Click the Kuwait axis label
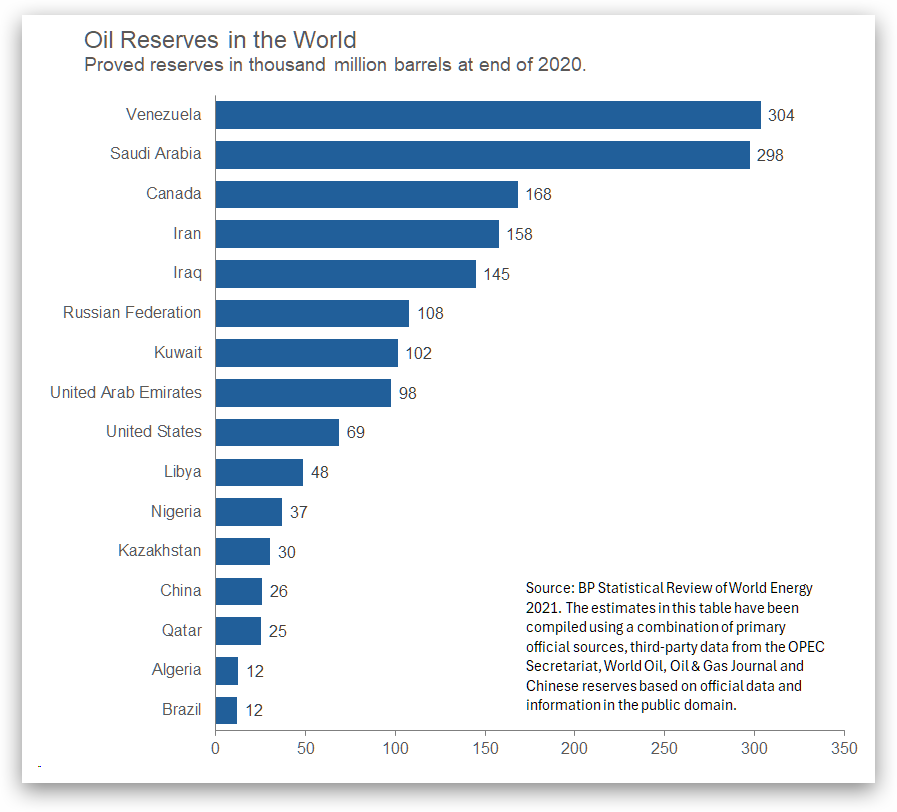The height and width of the screenshot is (812, 897). [177, 353]
